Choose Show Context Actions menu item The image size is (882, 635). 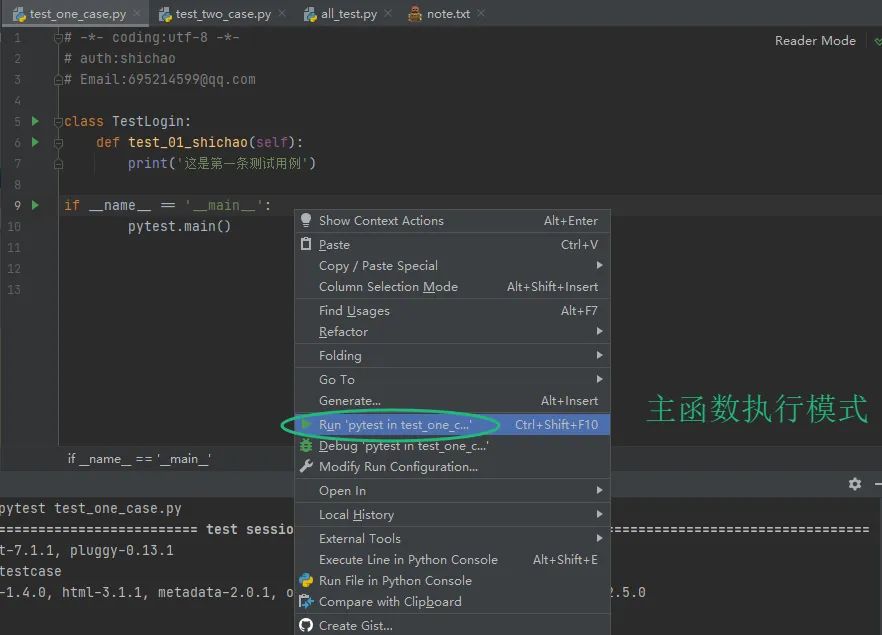pos(452,220)
